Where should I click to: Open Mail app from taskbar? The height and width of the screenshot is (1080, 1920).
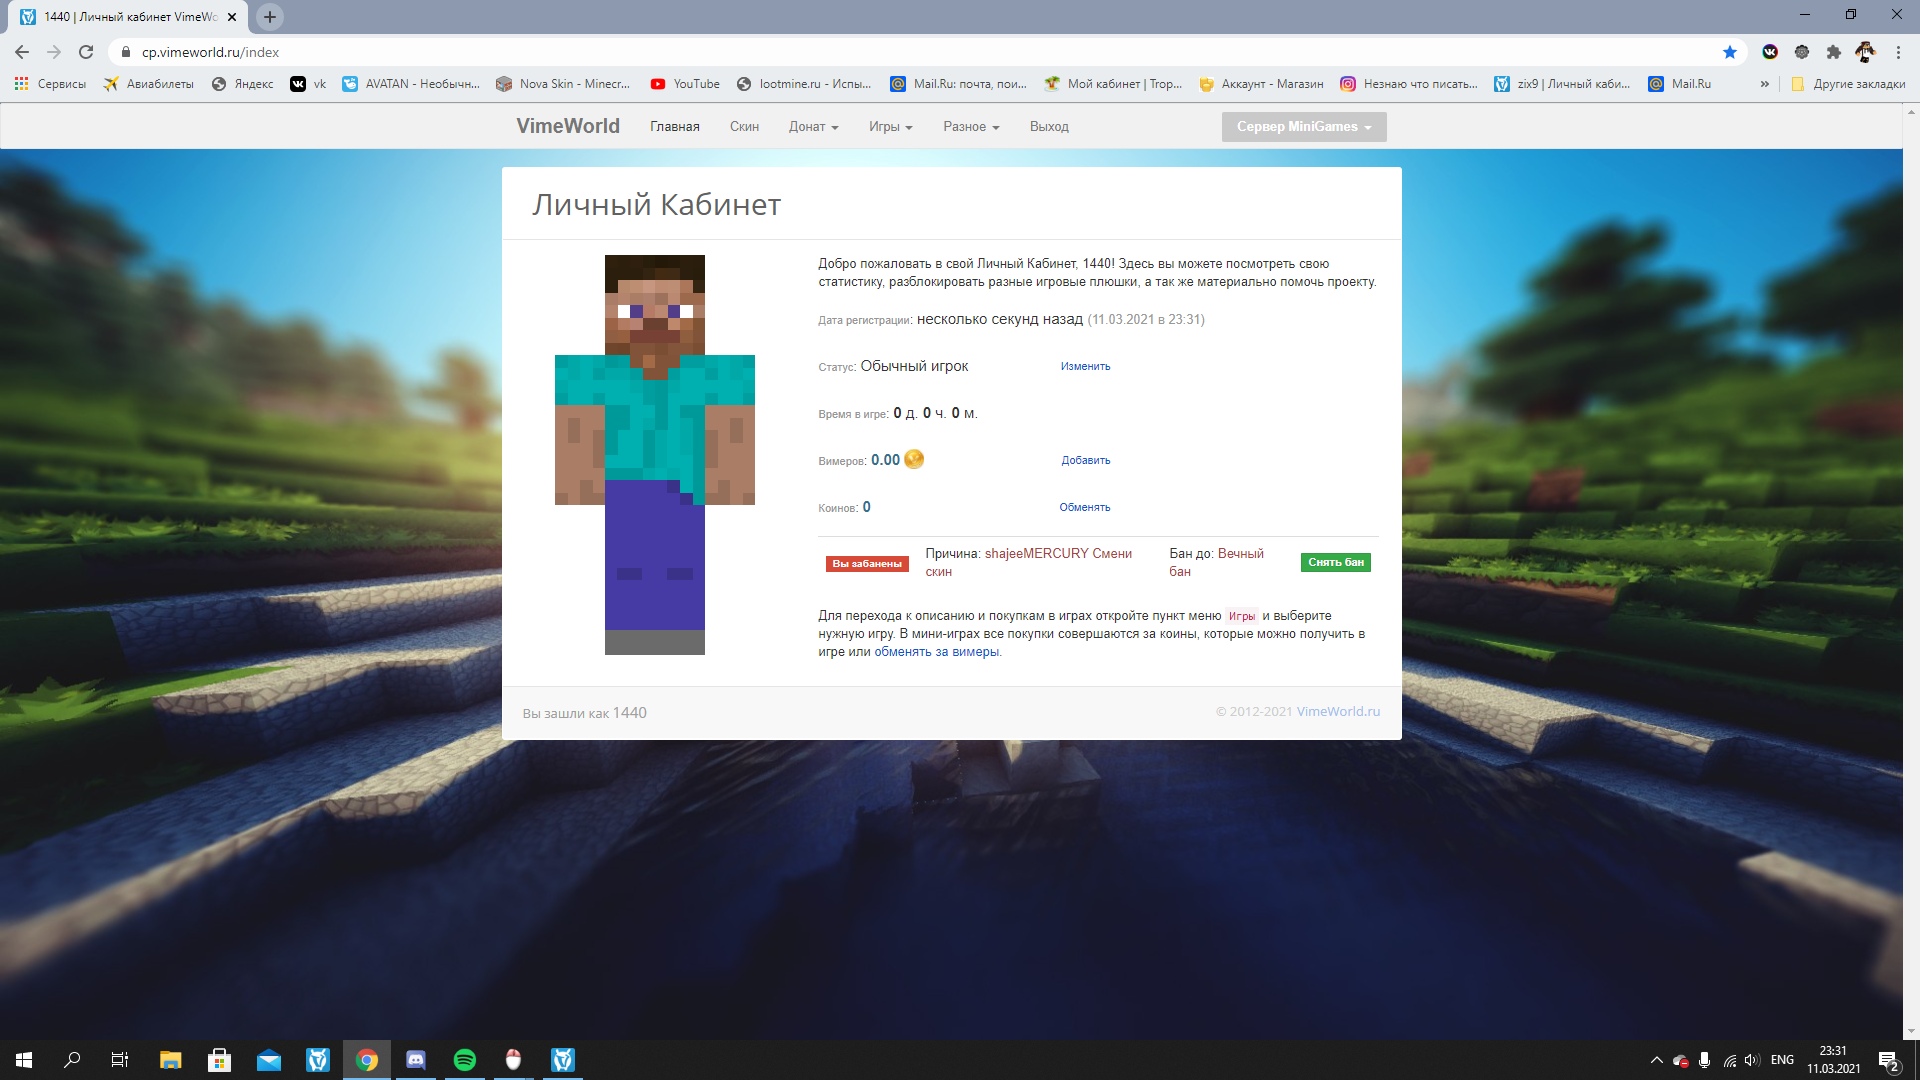point(269,1060)
